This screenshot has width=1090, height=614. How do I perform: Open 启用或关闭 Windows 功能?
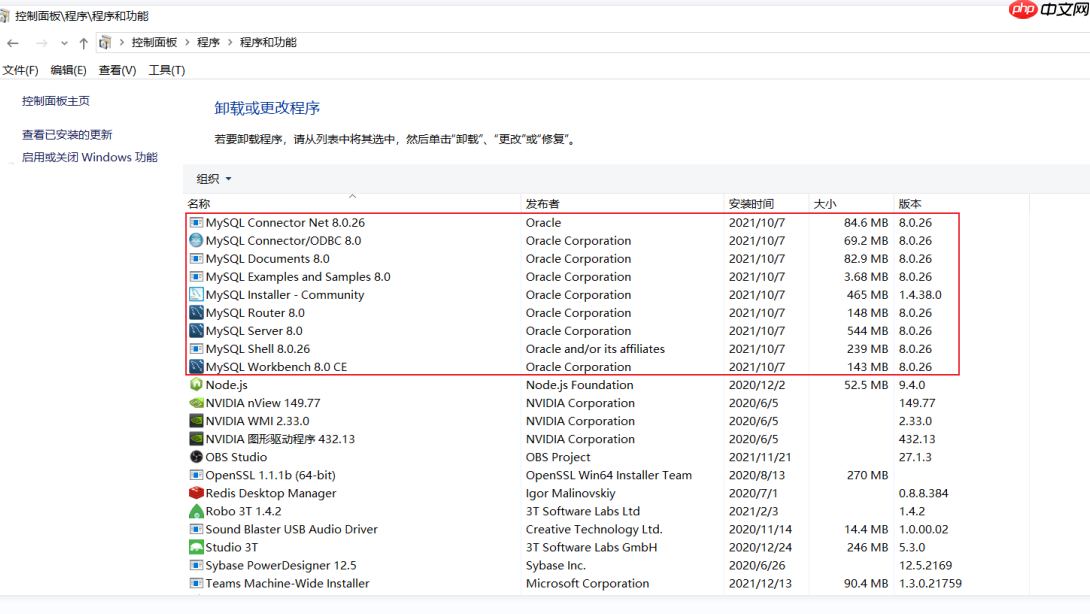90,157
